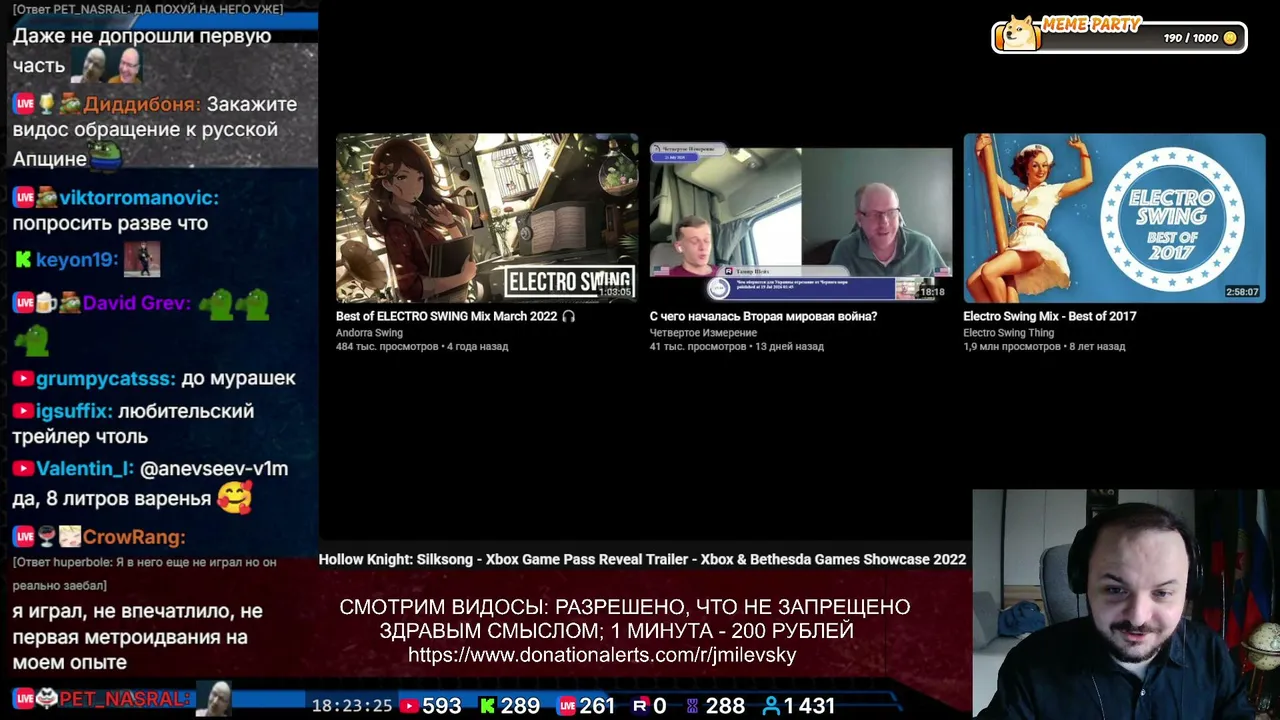The height and width of the screenshot is (720, 1280).
Task: Open the Вторая мировая война video thumbnail
Action: (801, 218)
